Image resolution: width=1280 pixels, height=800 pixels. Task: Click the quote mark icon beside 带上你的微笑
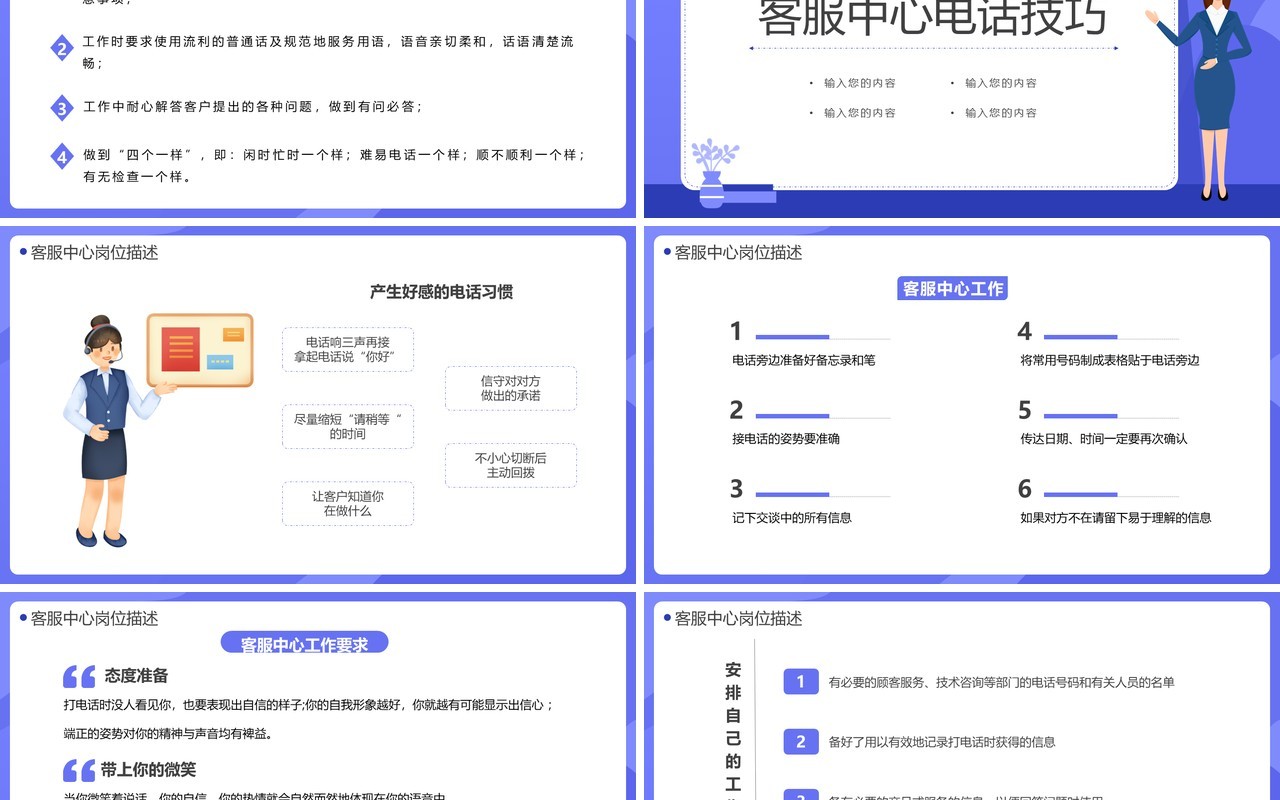[x=79, y=771]
